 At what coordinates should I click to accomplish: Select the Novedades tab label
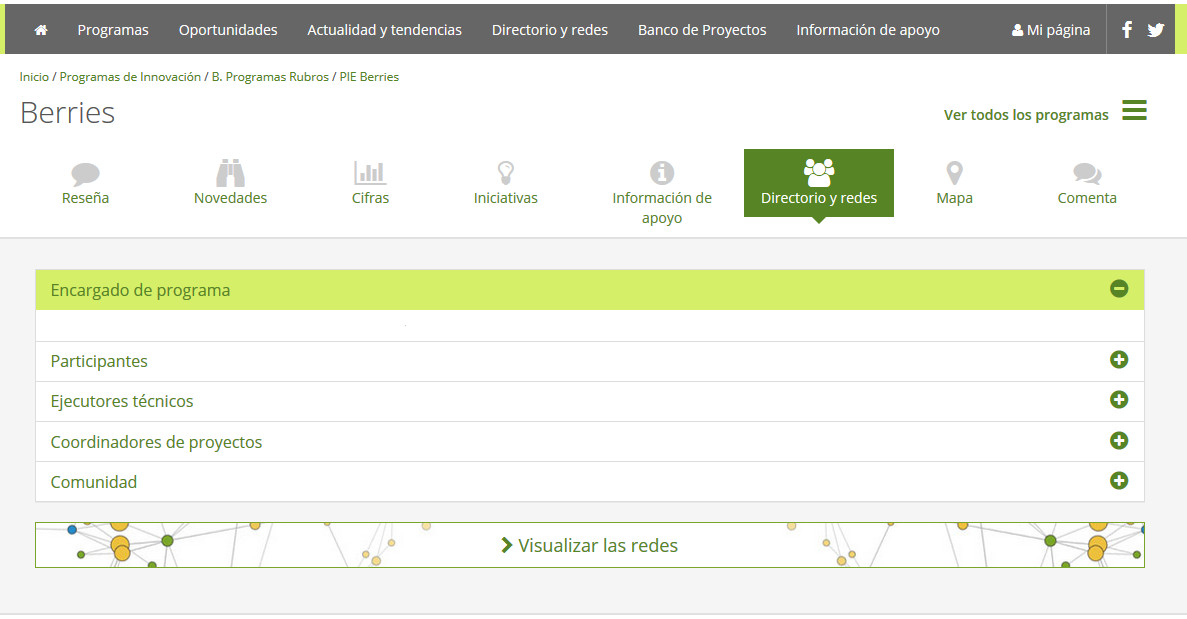click(230, 198)
